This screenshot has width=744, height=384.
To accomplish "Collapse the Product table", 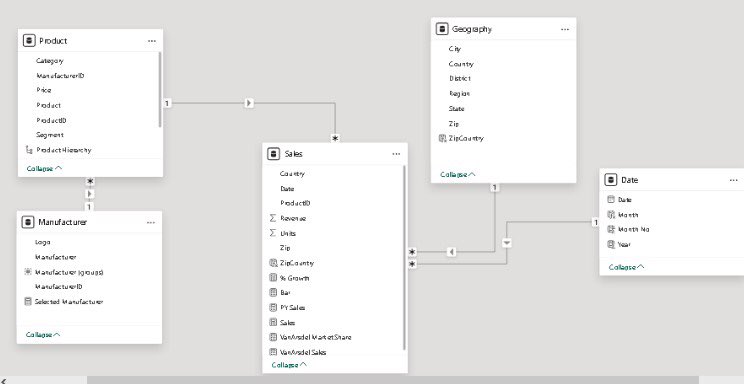I will tap(44, 169).
